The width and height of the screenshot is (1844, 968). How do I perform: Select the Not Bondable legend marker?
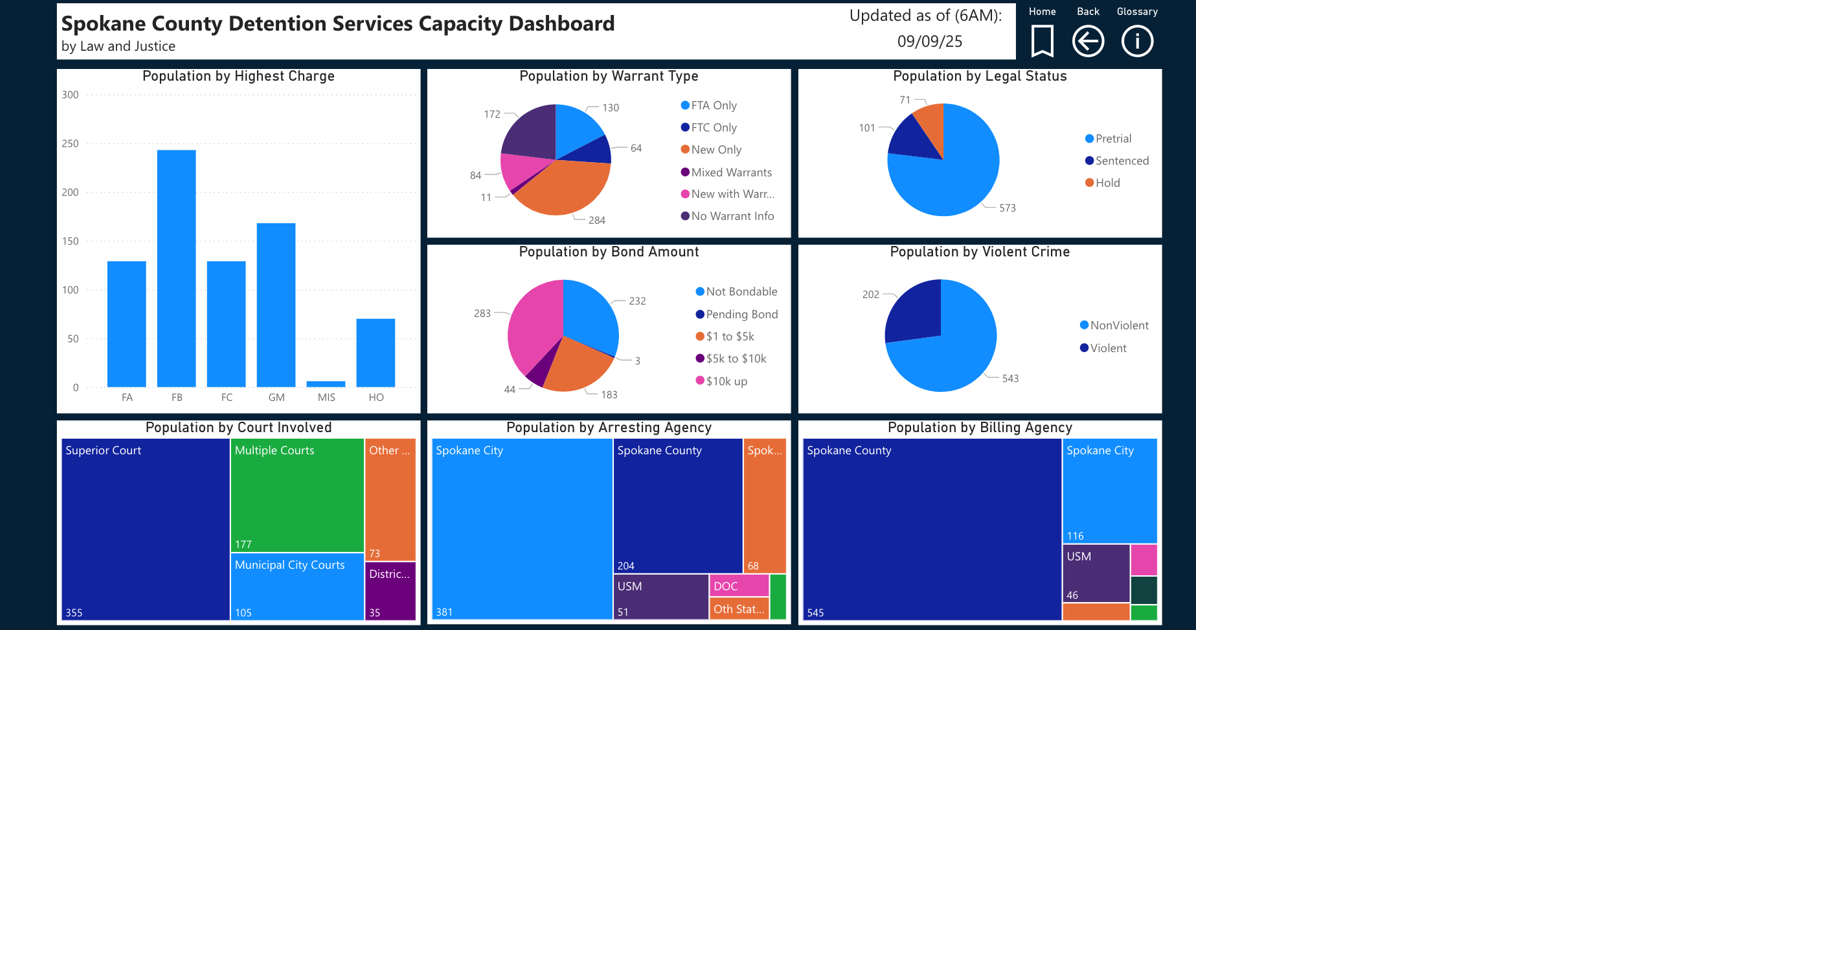click(x=699, y=291)
